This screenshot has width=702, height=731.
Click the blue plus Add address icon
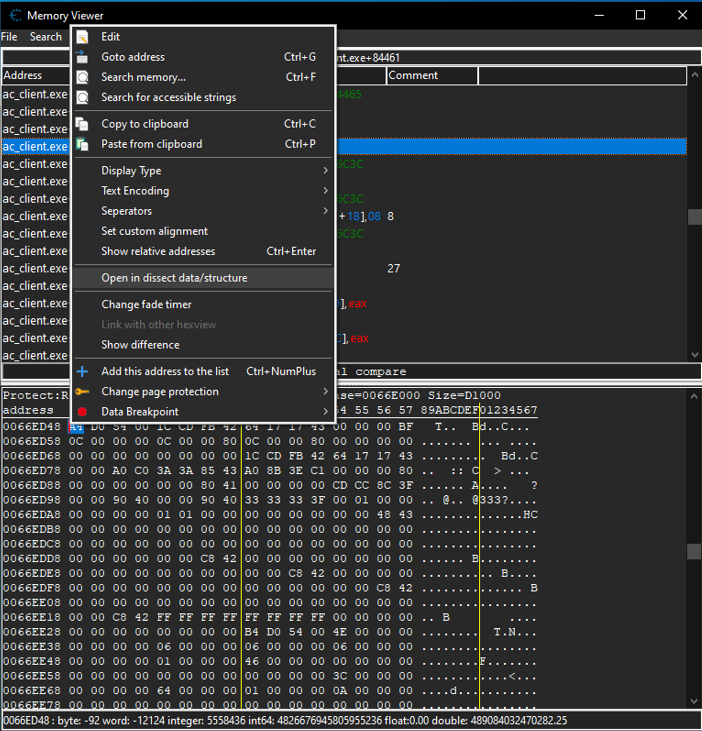(x=83, y=372)
